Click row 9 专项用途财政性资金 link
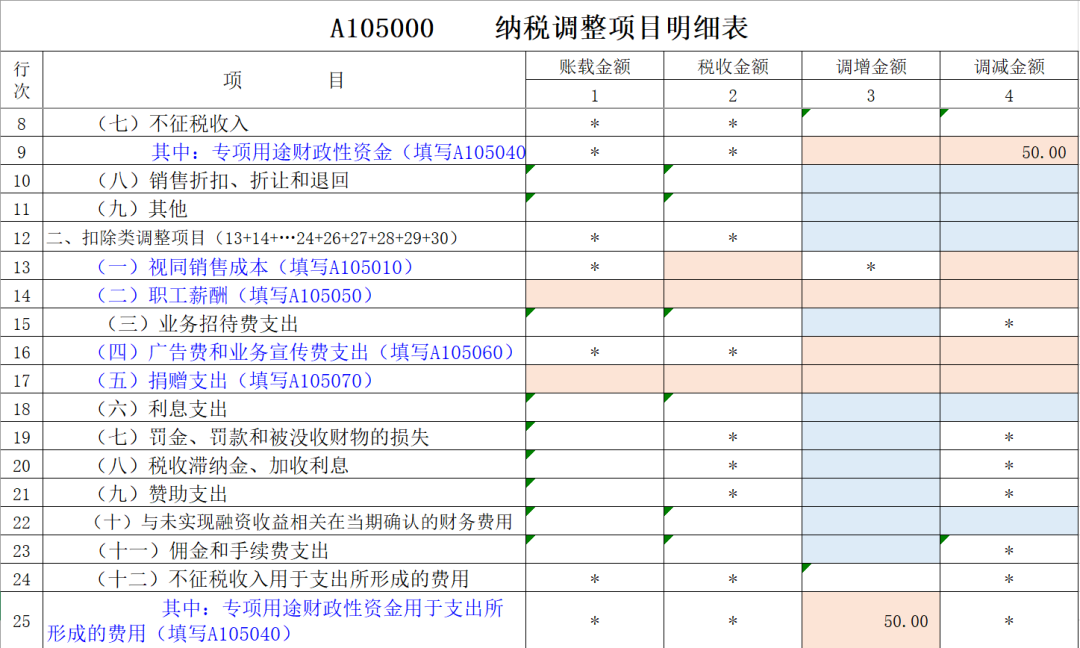Screen dimensions: 1080x648 click(x=338, y=153)
